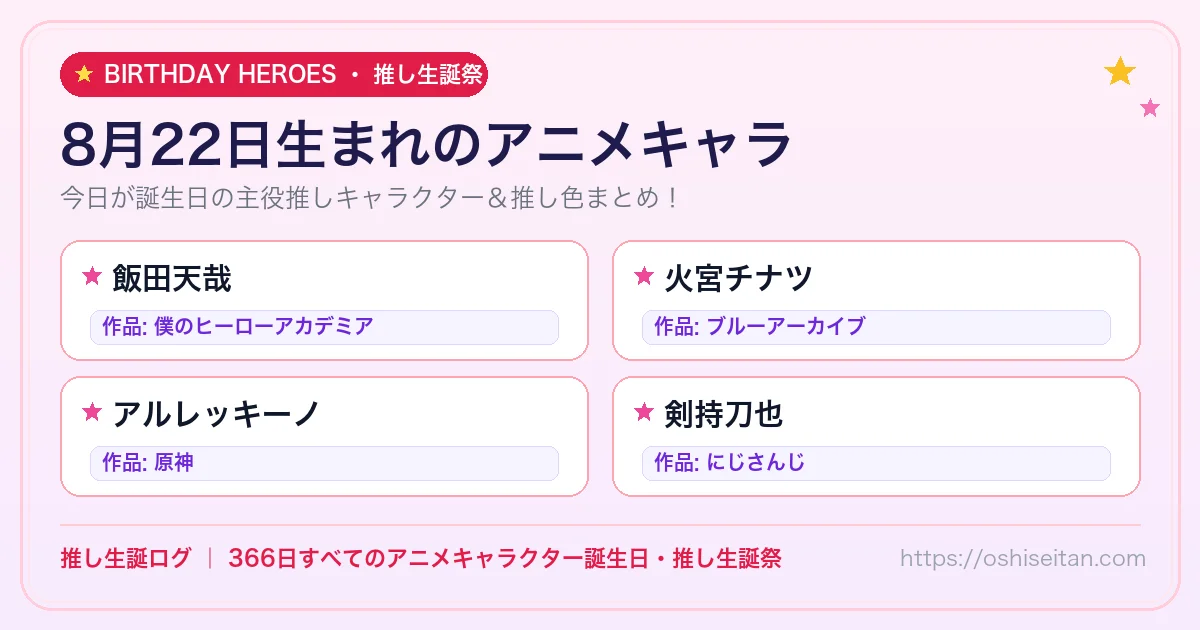Select the 僕のヒーローアカデミア work tag
Image resolution: width=1200 pixels, height=630 pixels.
pyautogui.click(x=324, y=327)
